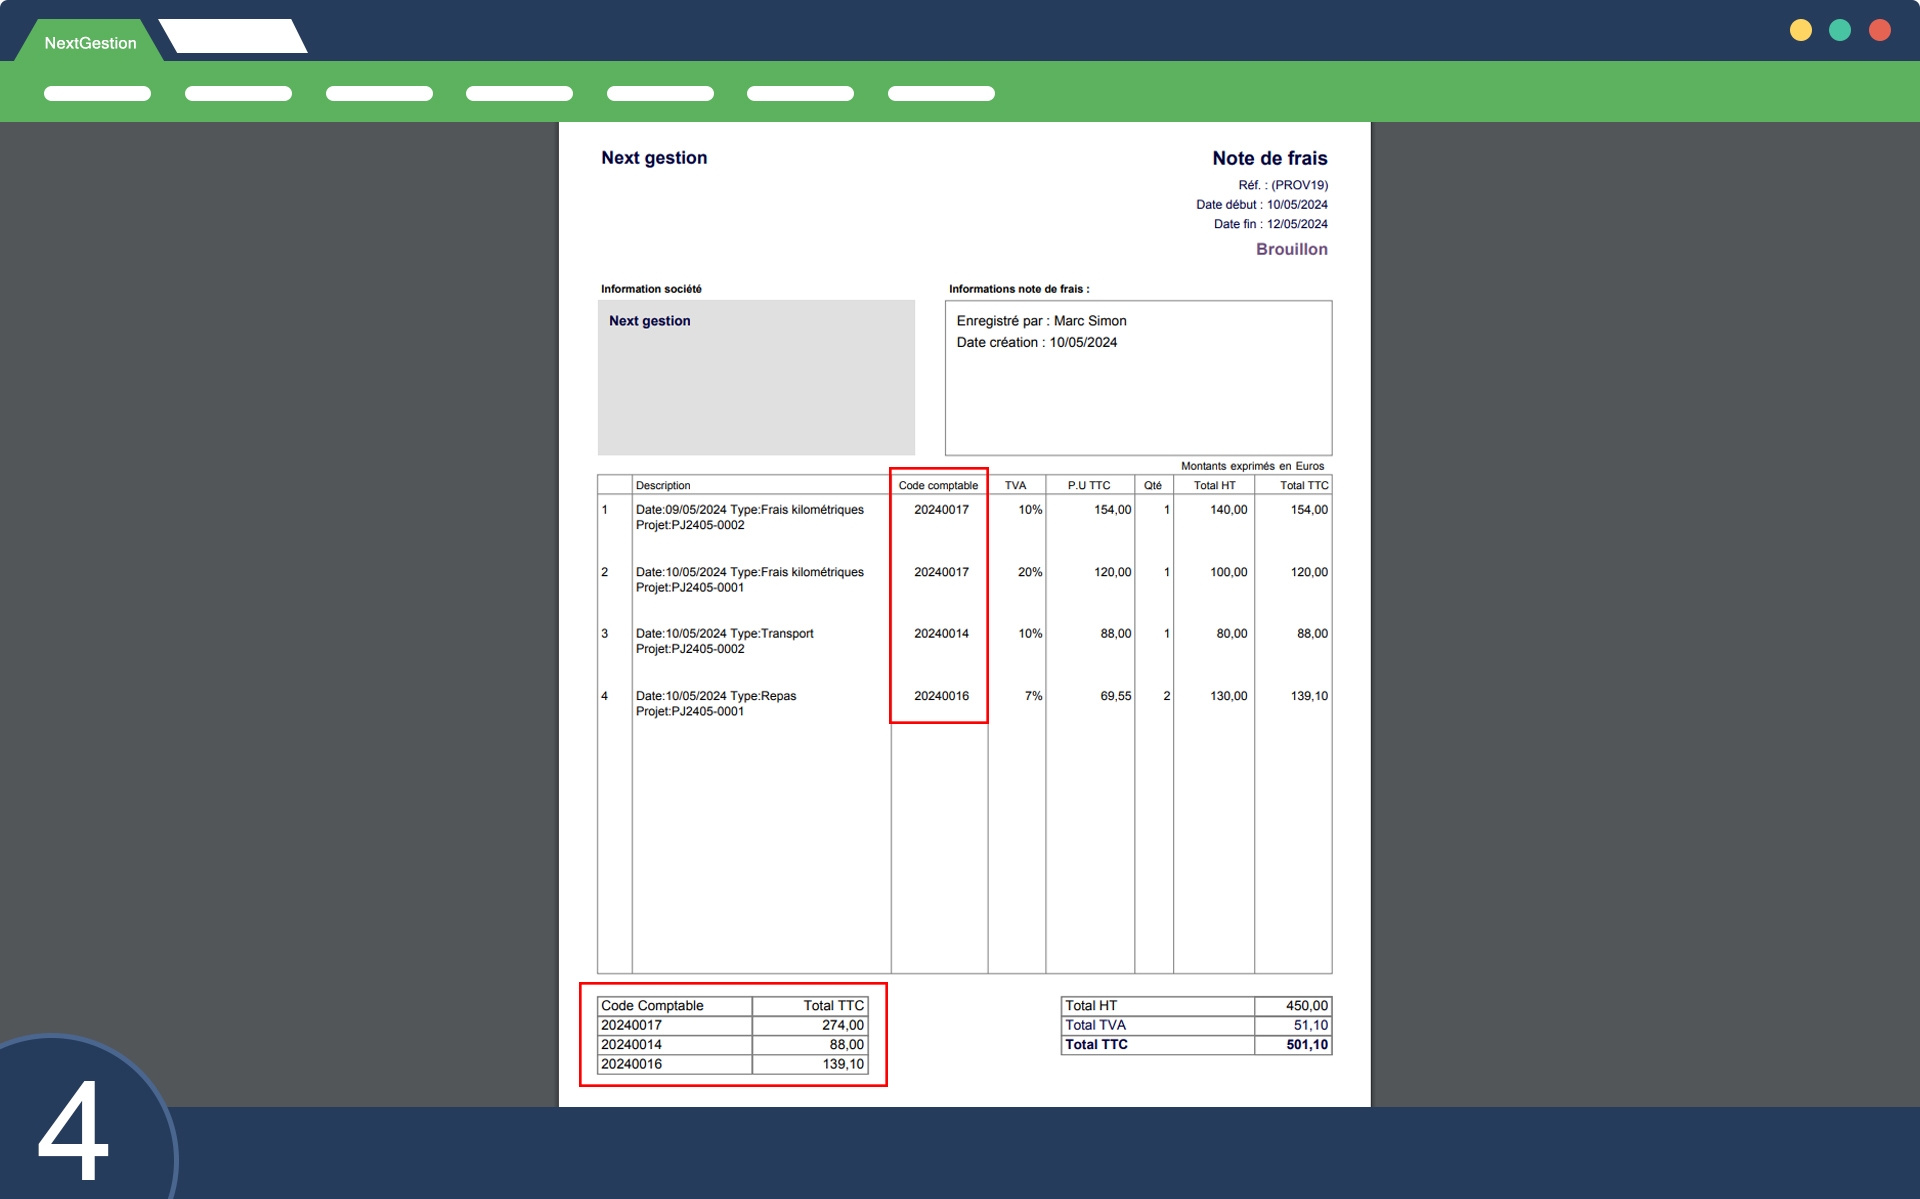This screenshot has width=1920, height=1199.
Task: Click the first green navigation bar item
Action: [x=97, y=93]
